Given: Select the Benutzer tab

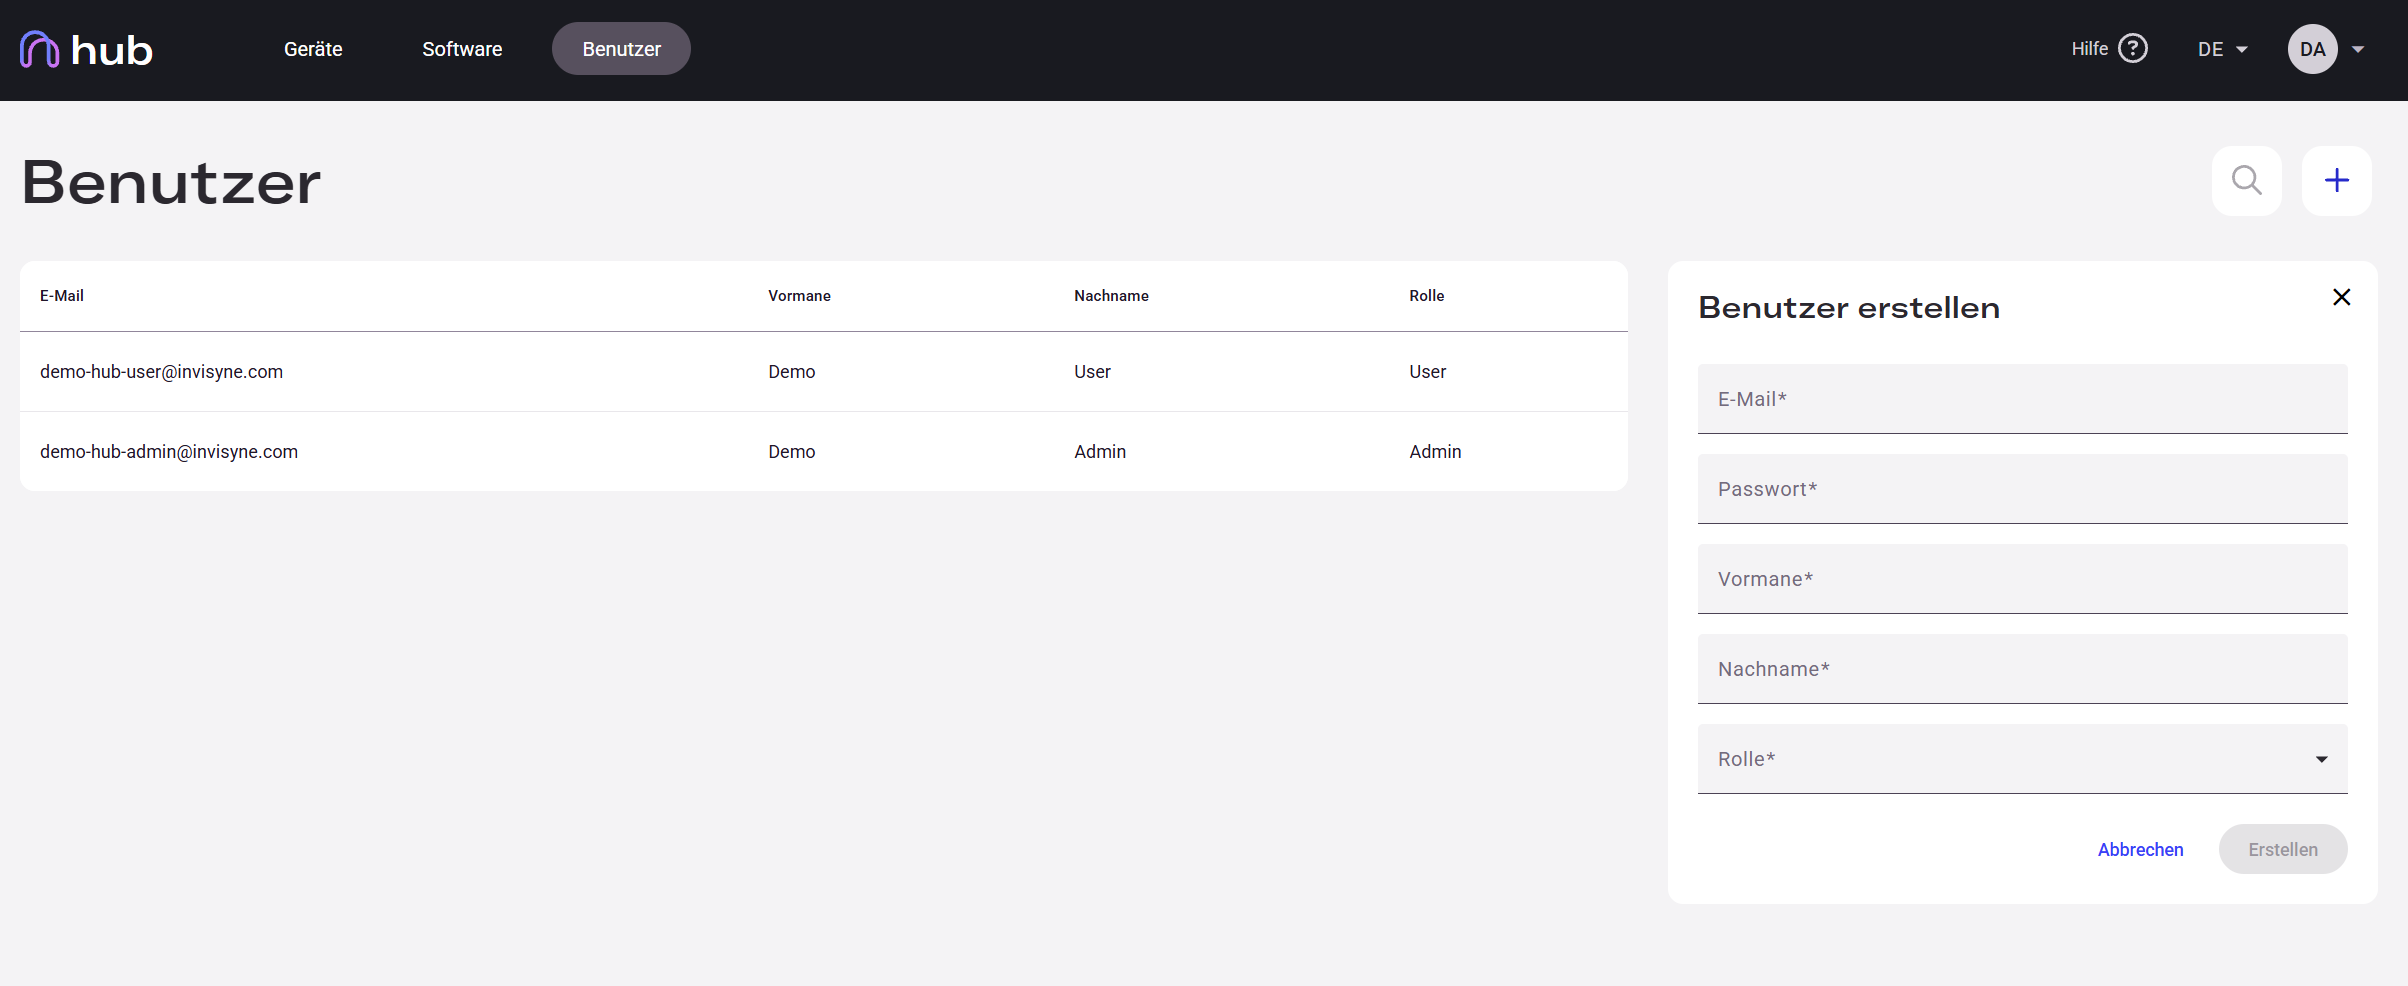Looking at the screenshot, I should 621,49.
